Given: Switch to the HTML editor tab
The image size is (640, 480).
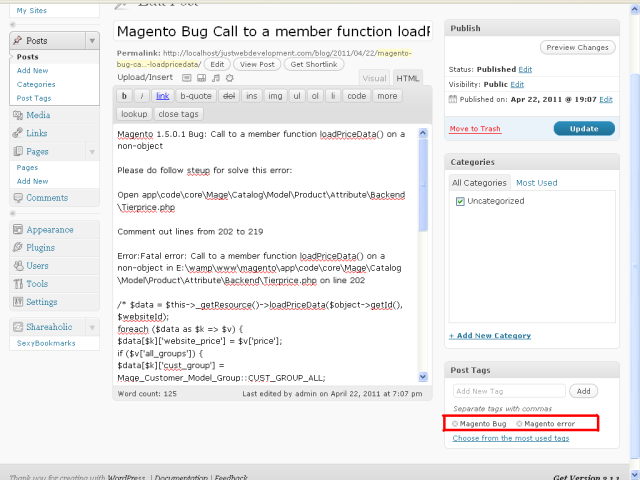Looking at the screenshot, I should [407, 78].
